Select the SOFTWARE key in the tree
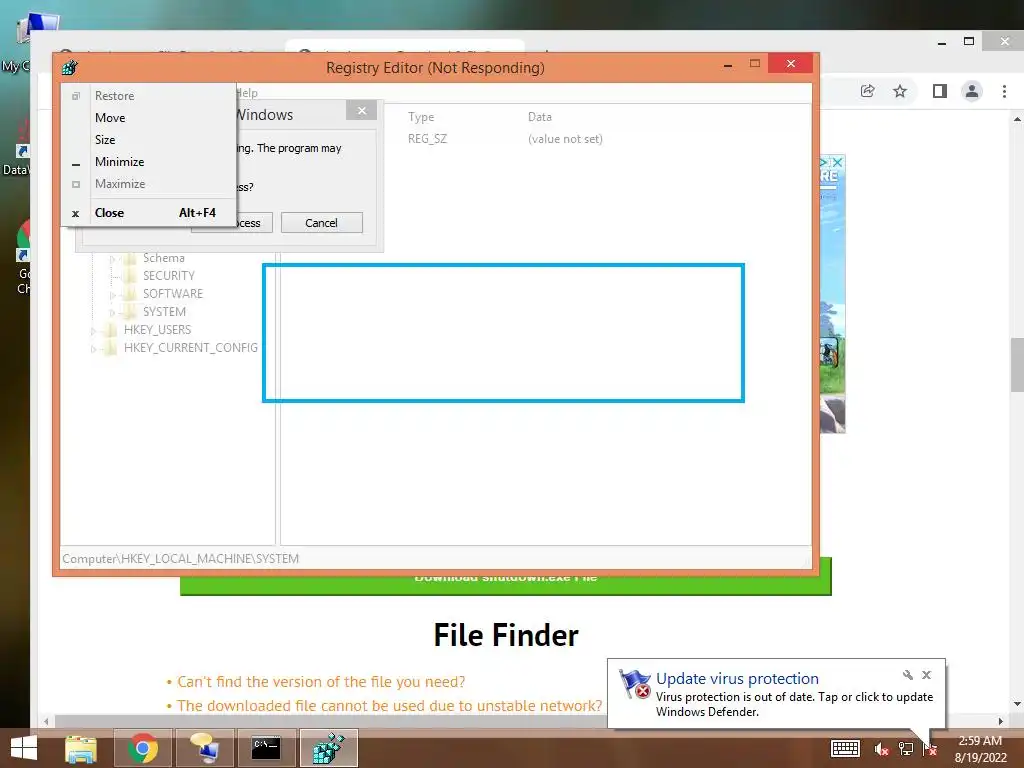Screen dimensions: 1024x768 pyautogui.click(x=173, y=294)
